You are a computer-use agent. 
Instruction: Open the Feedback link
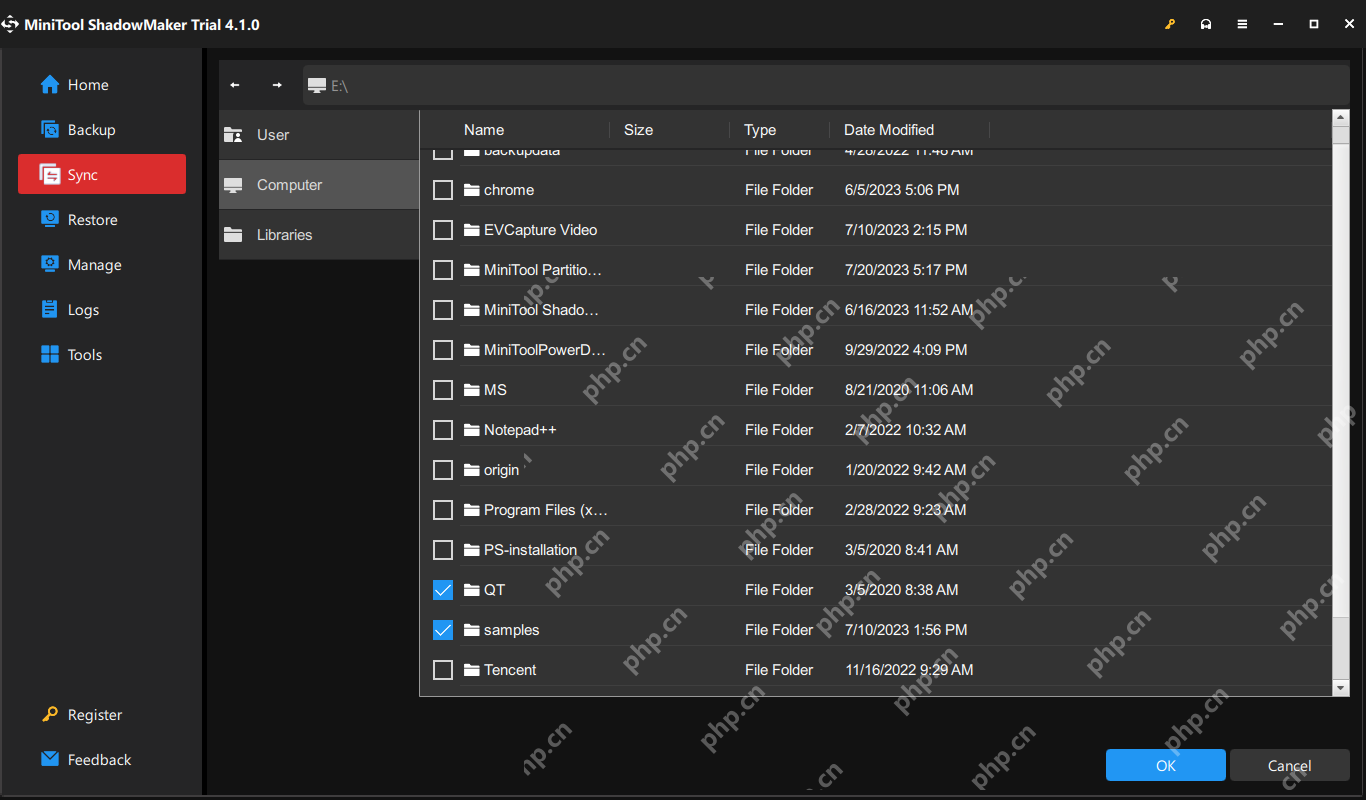(x=99, y=760)
